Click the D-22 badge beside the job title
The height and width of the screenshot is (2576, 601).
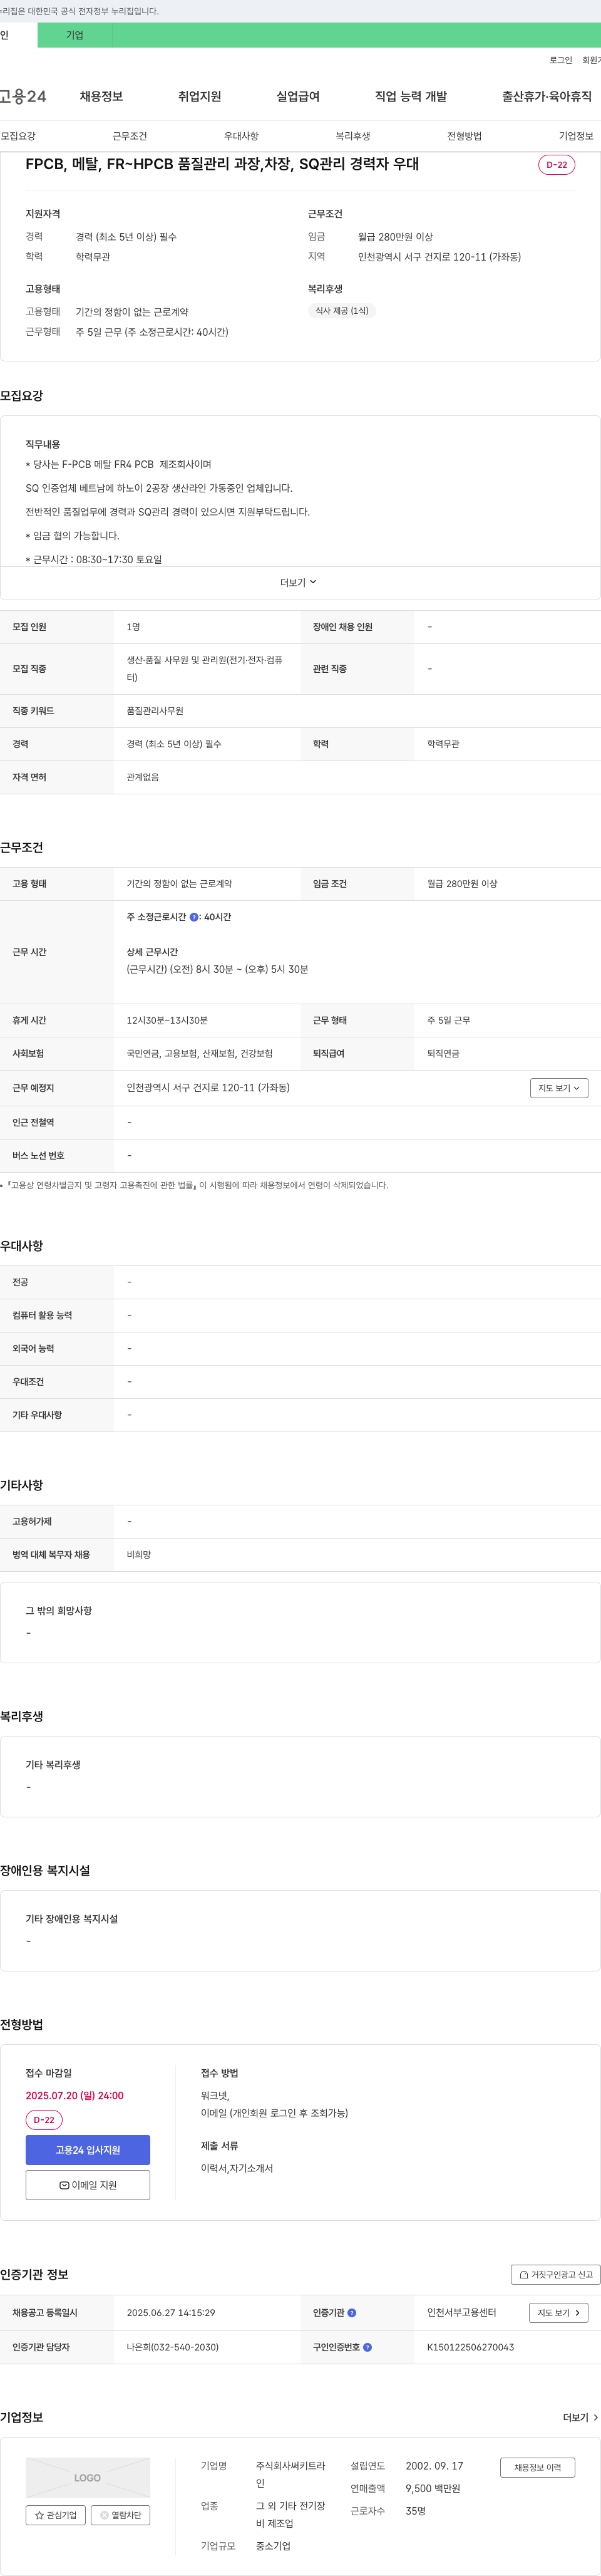click(557, 165)
